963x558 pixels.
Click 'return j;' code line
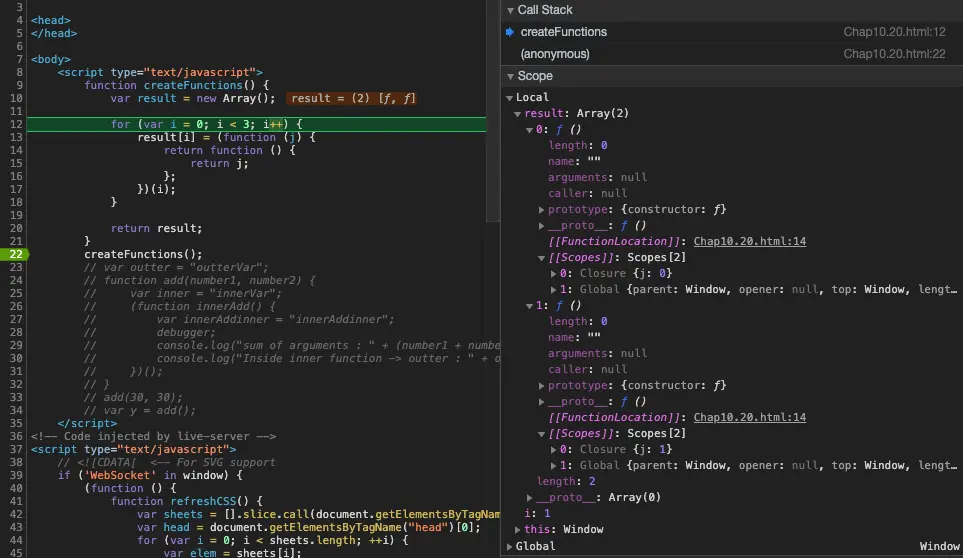219,163
